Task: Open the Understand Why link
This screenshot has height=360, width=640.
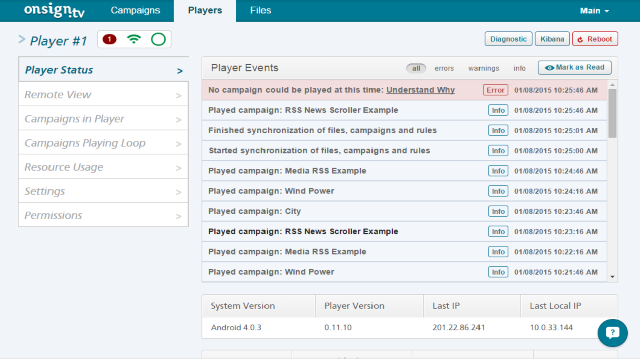Action: click(420, 90)
